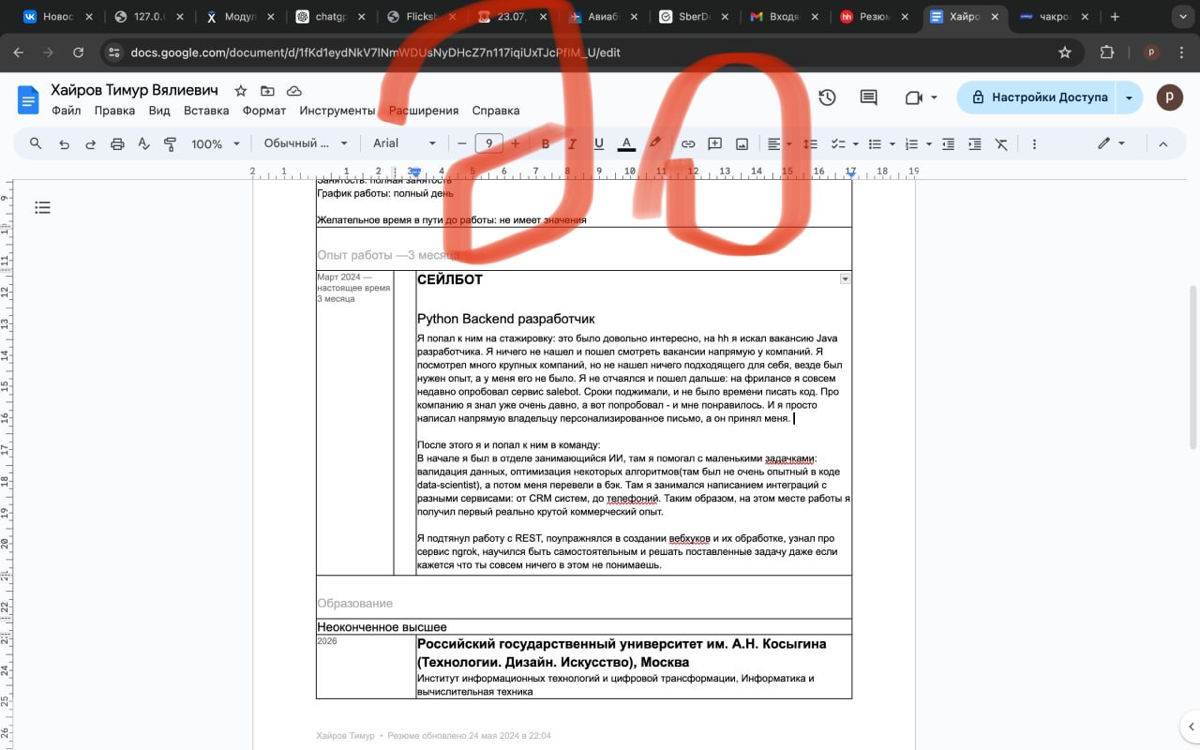Screen dimensions: 1200x750
Task: Decrease font size with minus button
Action: click(461, 144)
